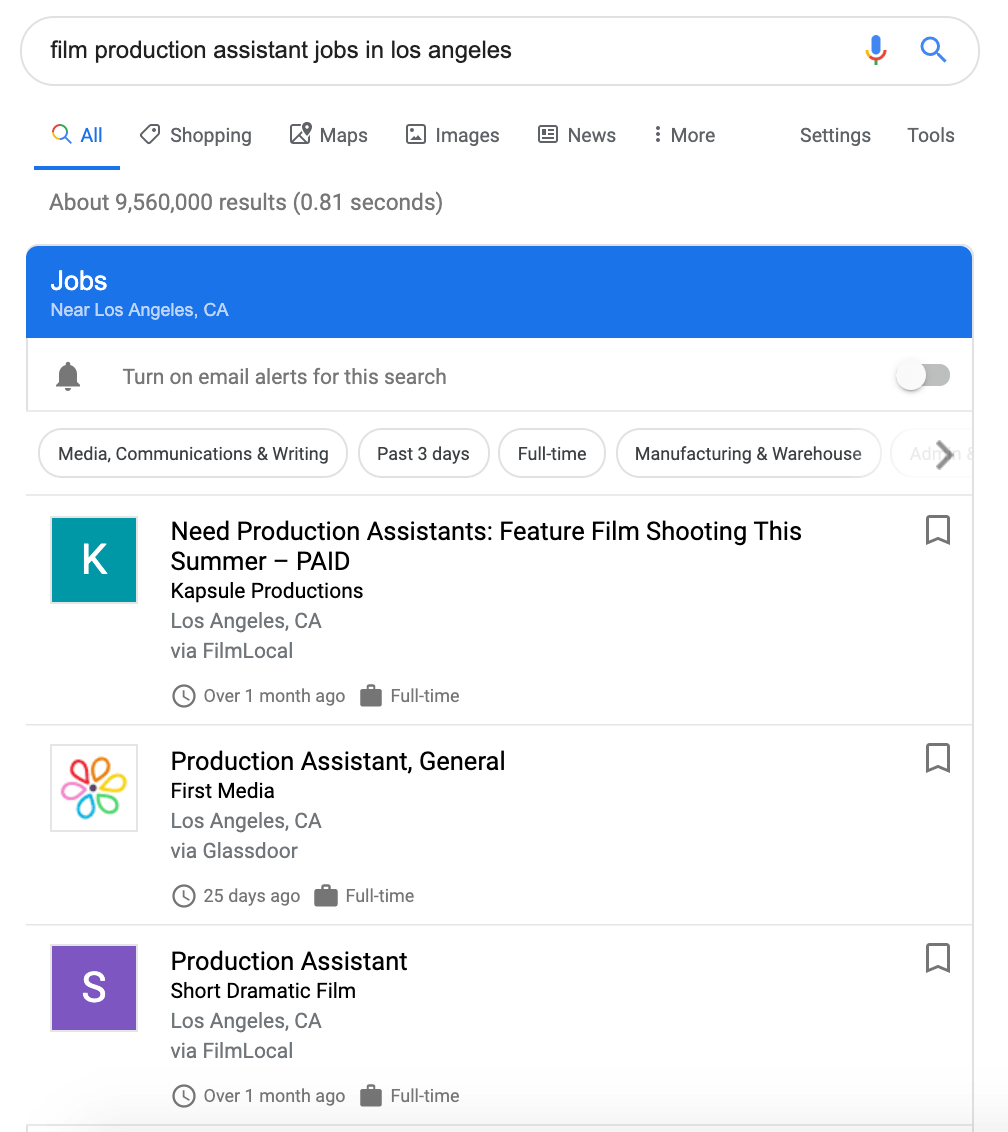This screenshot has height=1132, width=1008.
Task: Click 'via Glassdoor' text
Action: click(234, 850)
